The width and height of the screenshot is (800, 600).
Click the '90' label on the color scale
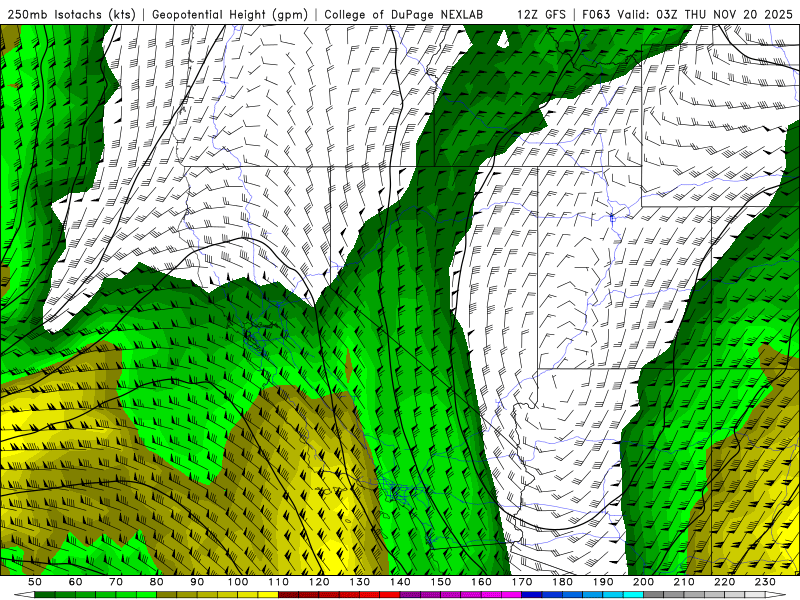click(x=197, y=582)
